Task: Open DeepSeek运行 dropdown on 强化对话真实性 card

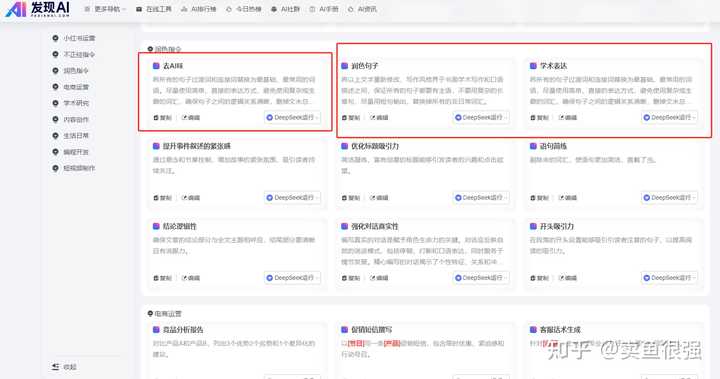Action: [481, 278]
